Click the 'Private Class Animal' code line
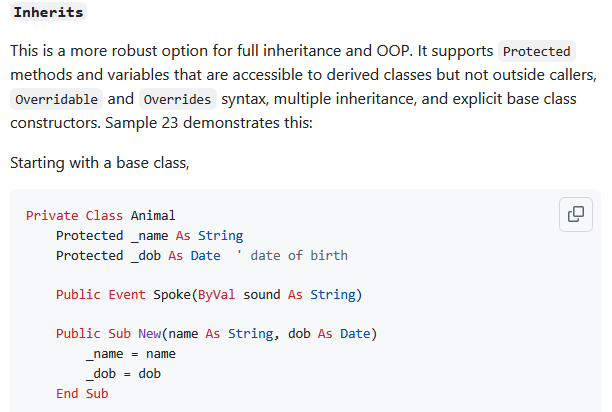 [x=100, y=215]
